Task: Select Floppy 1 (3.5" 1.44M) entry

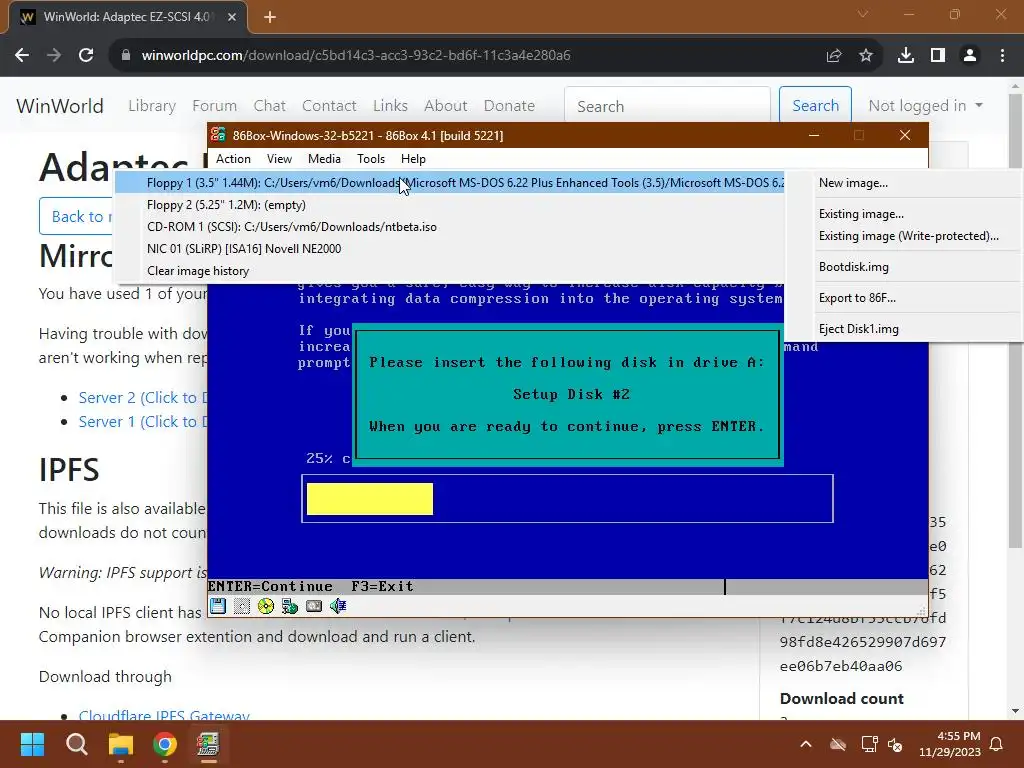Action: point(450,183)
